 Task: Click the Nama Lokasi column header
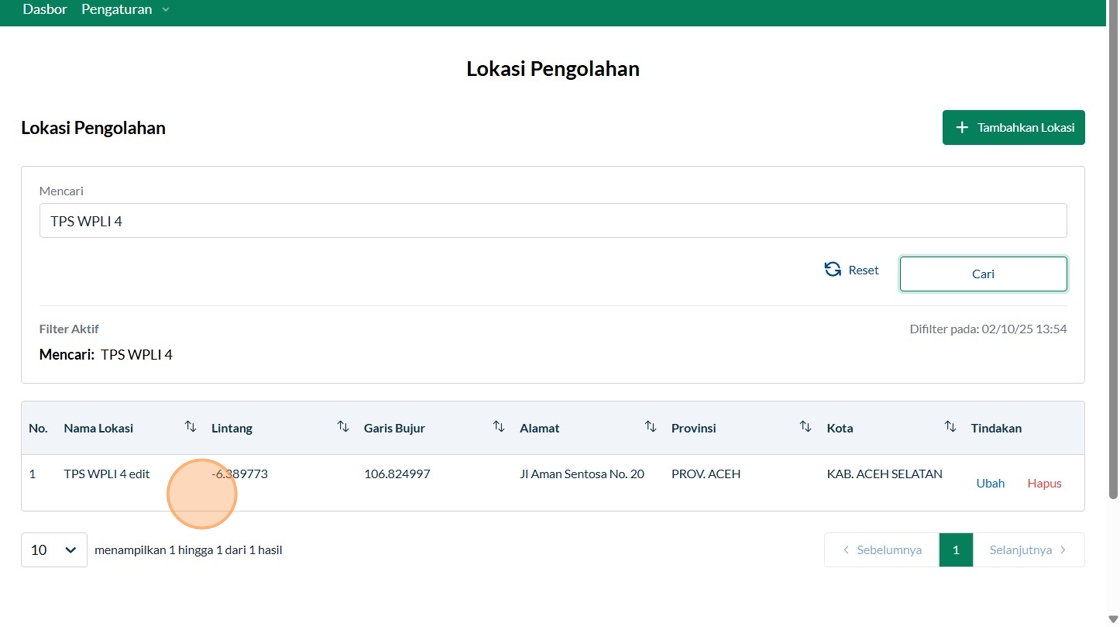tap(99, 428)
